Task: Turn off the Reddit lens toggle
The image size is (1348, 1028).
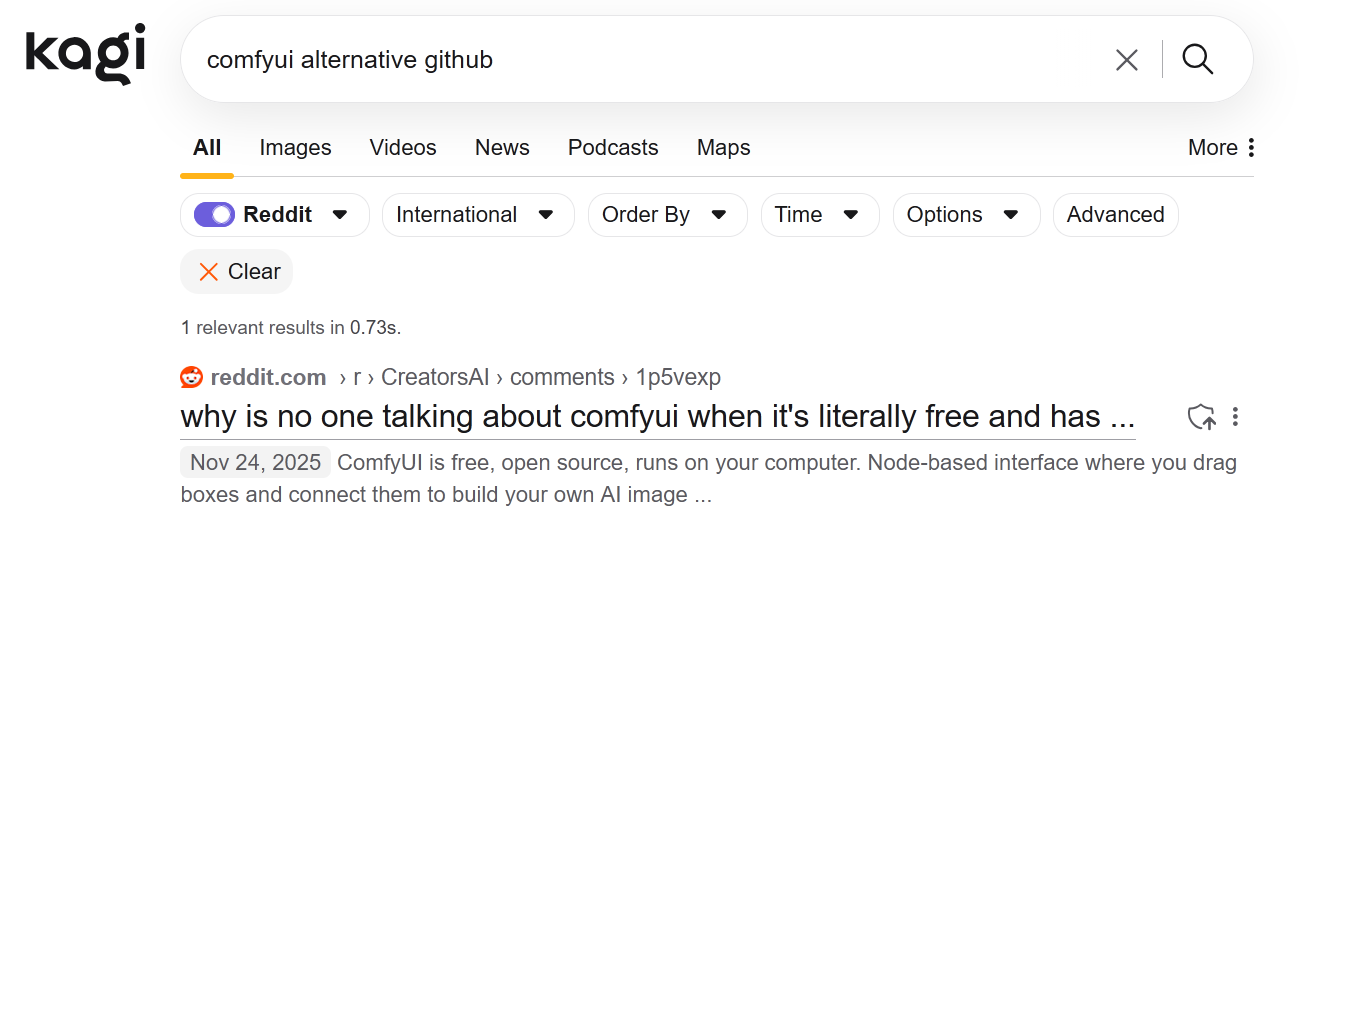Action: (x=214, y=215)
